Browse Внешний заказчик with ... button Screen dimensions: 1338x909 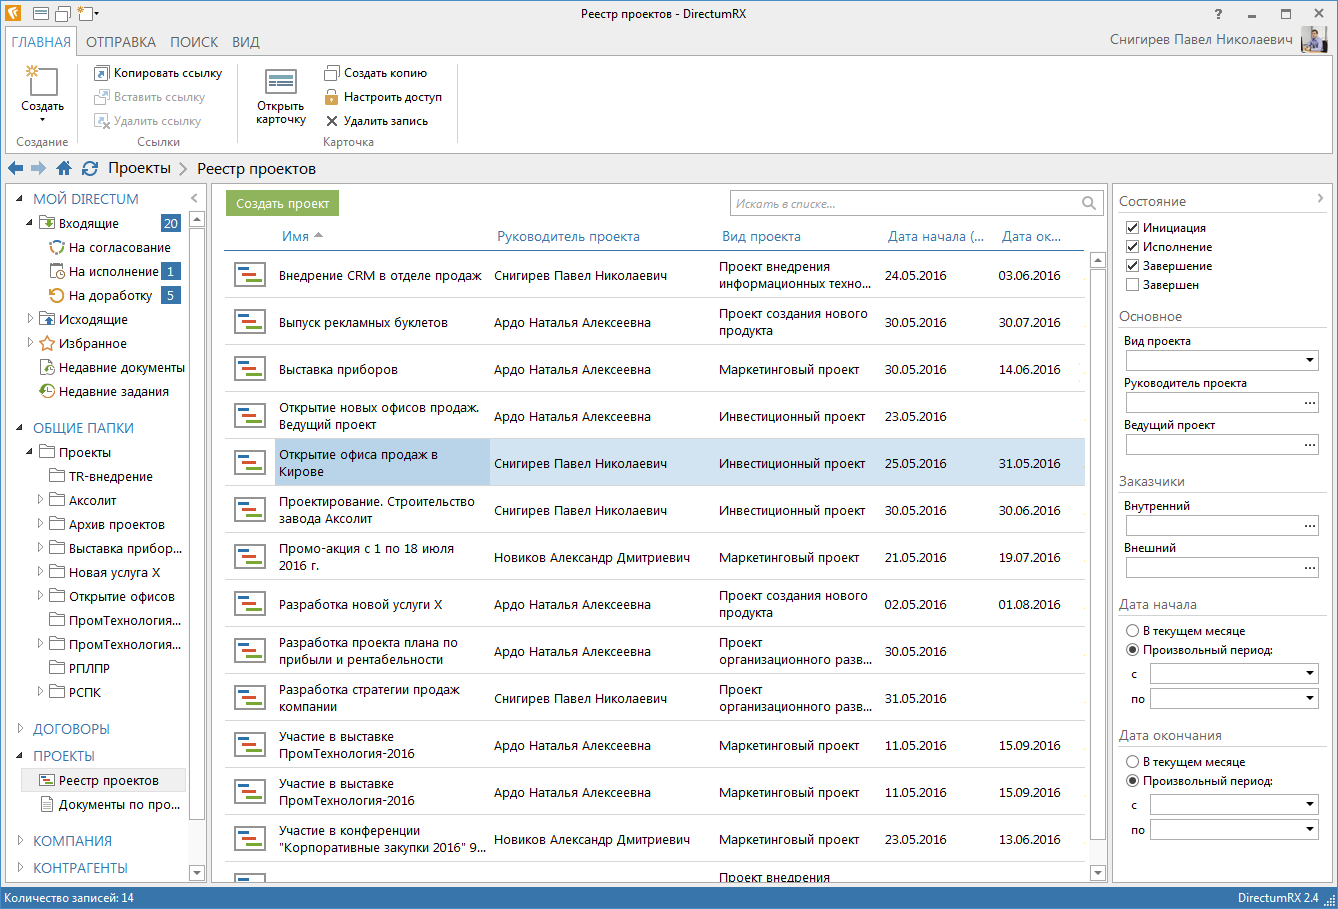pos(1310,567)
